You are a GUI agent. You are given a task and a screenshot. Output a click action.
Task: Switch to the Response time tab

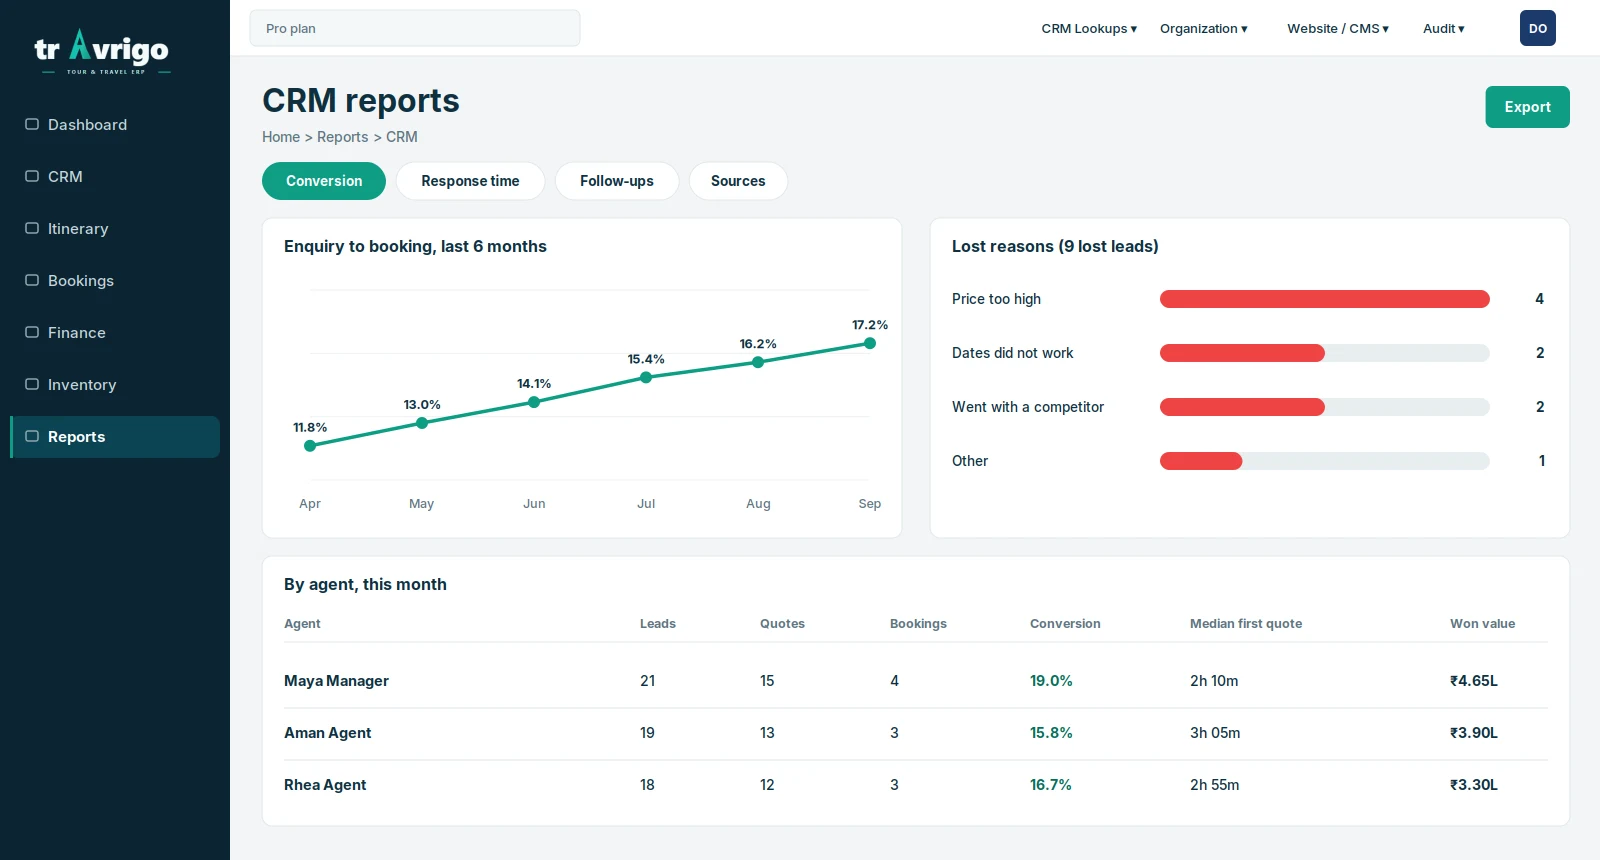[x=470, y=181]
